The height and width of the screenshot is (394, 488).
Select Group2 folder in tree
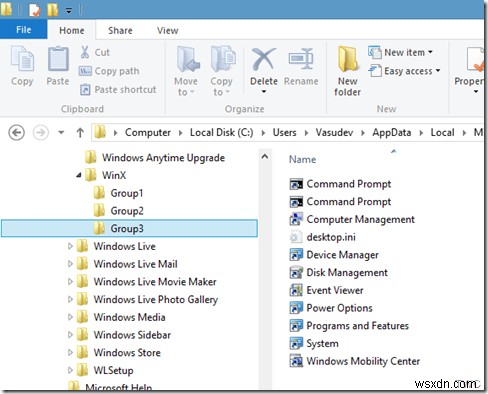click(118, 211)
